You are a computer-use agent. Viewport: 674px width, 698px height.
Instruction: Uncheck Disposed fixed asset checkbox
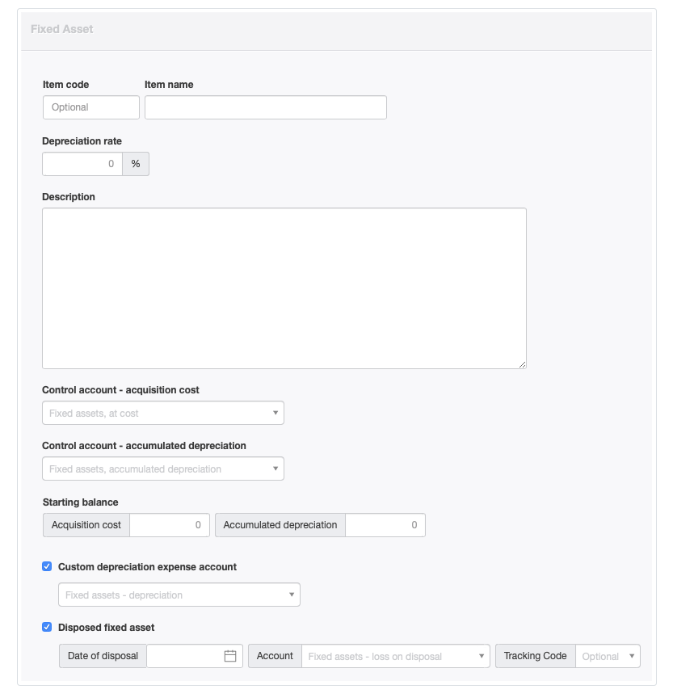[47, 627]
